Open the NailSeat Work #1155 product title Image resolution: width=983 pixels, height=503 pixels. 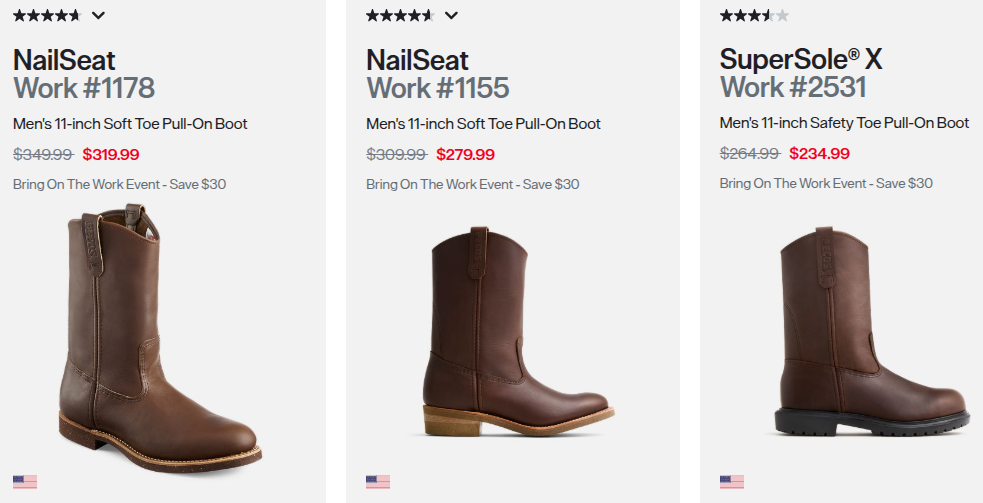click(x=438, y=74)
